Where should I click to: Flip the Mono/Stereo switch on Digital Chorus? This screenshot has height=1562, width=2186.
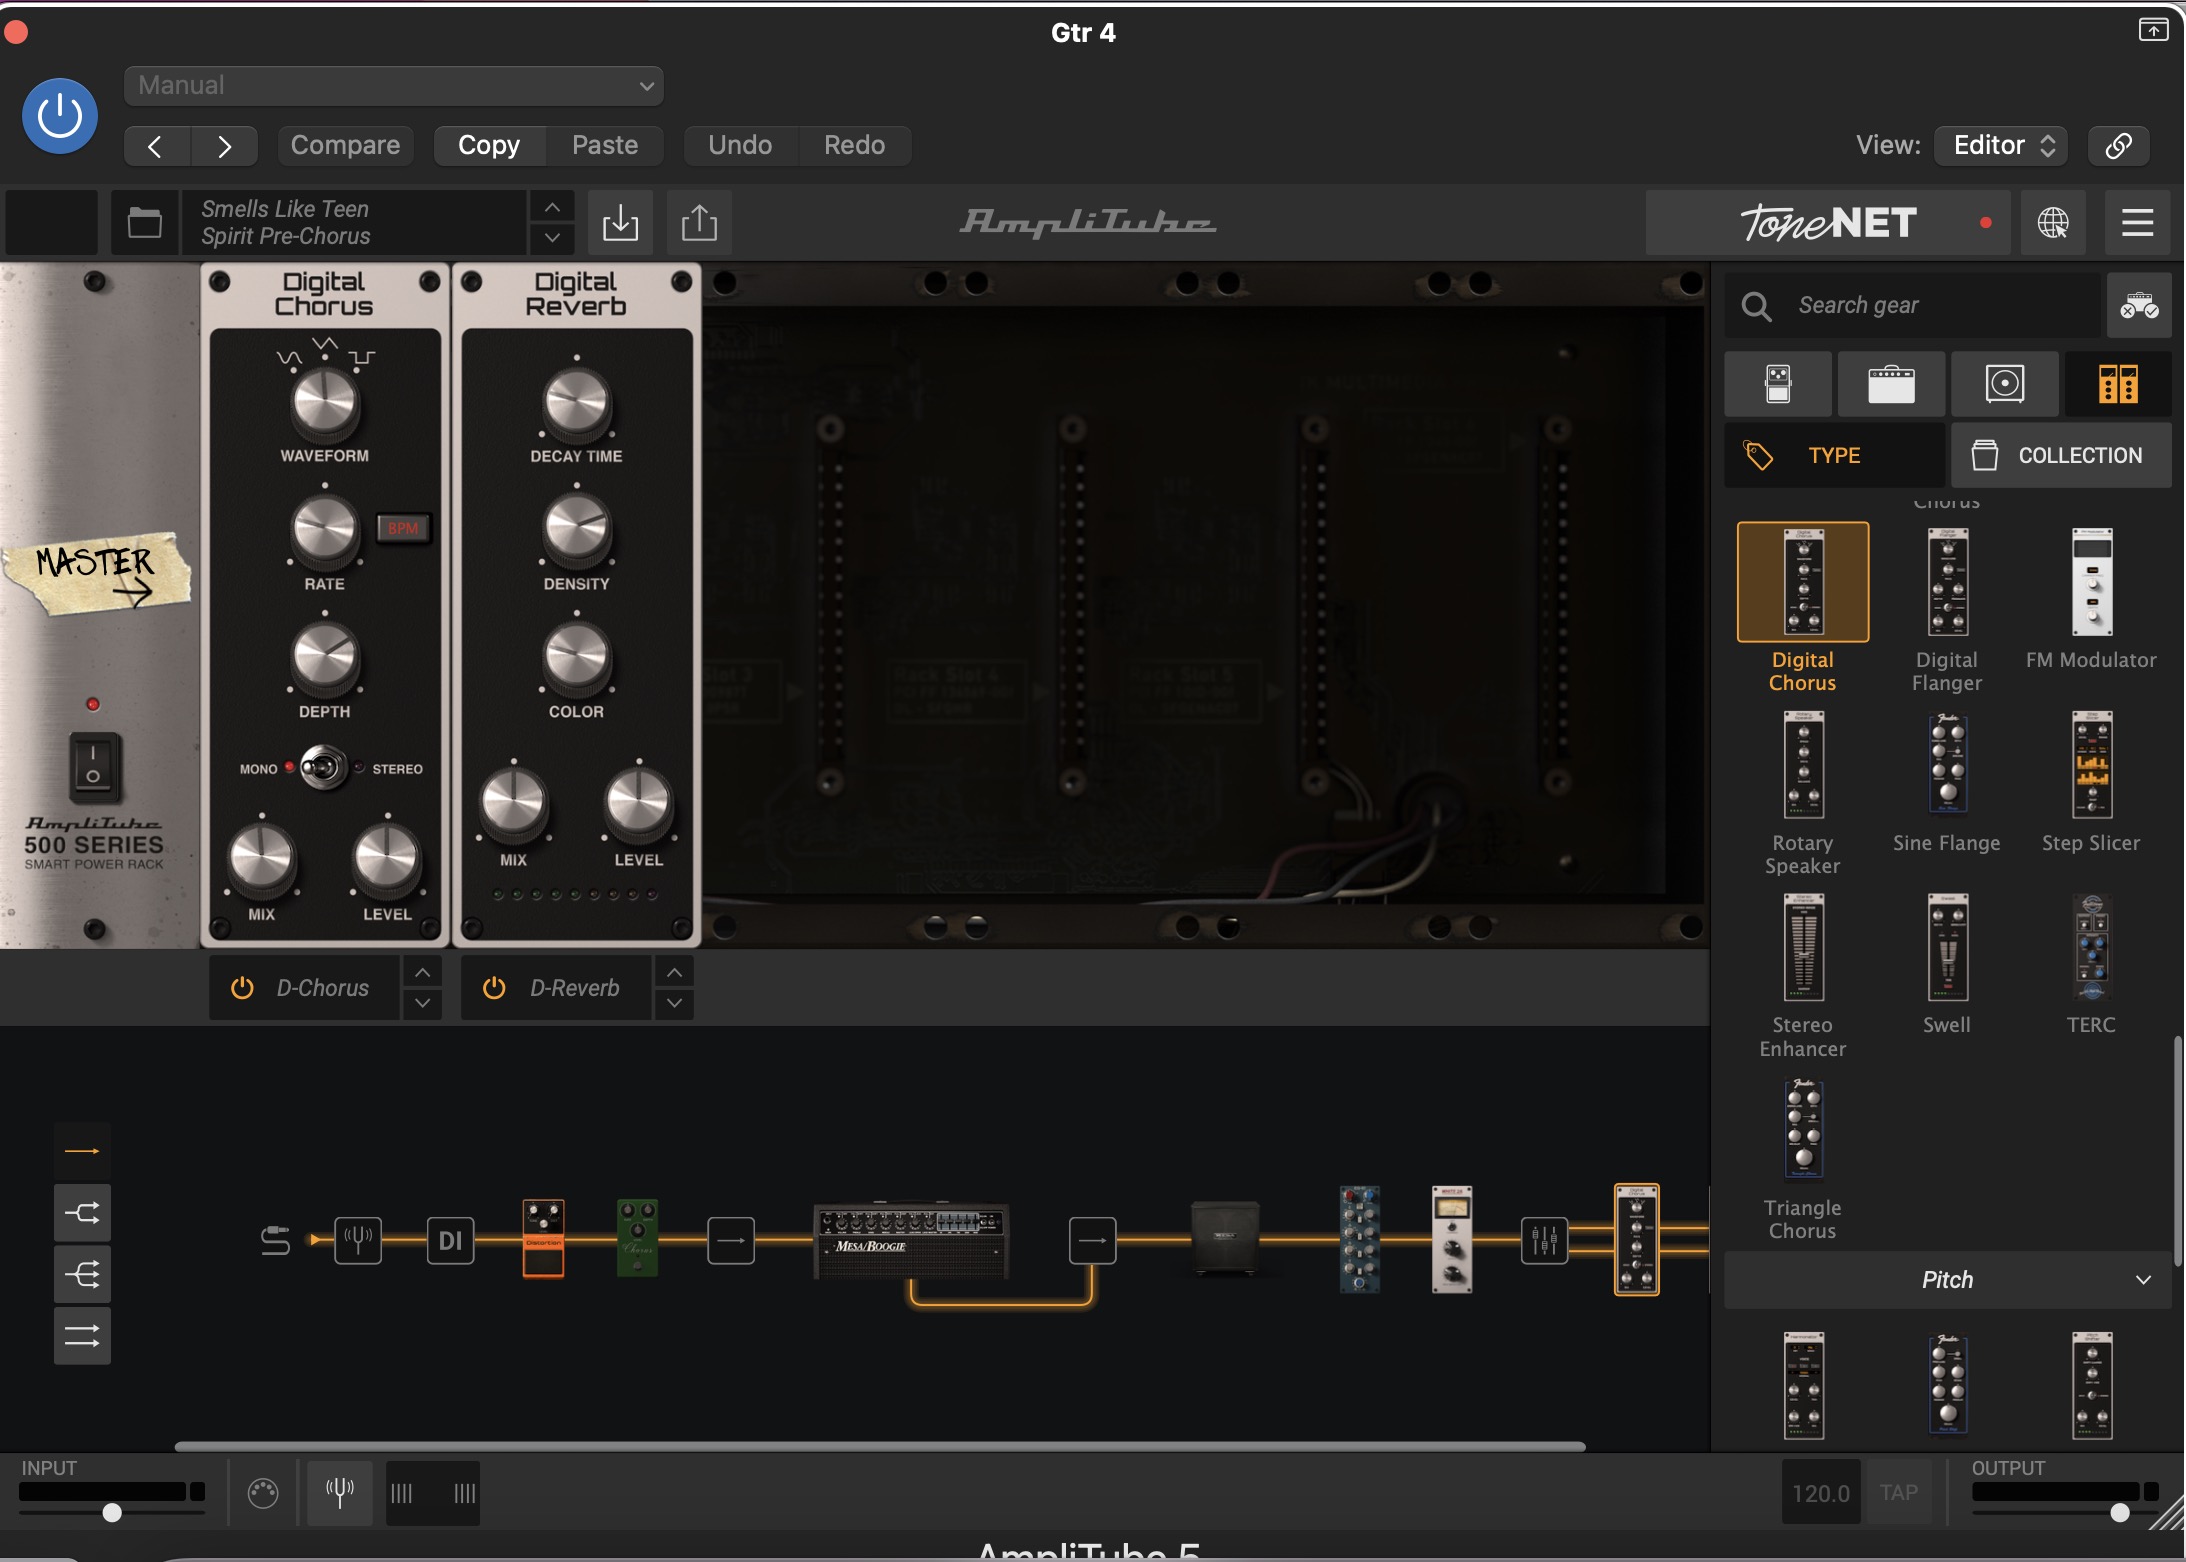pyautogui.click(x=324, y=768)
